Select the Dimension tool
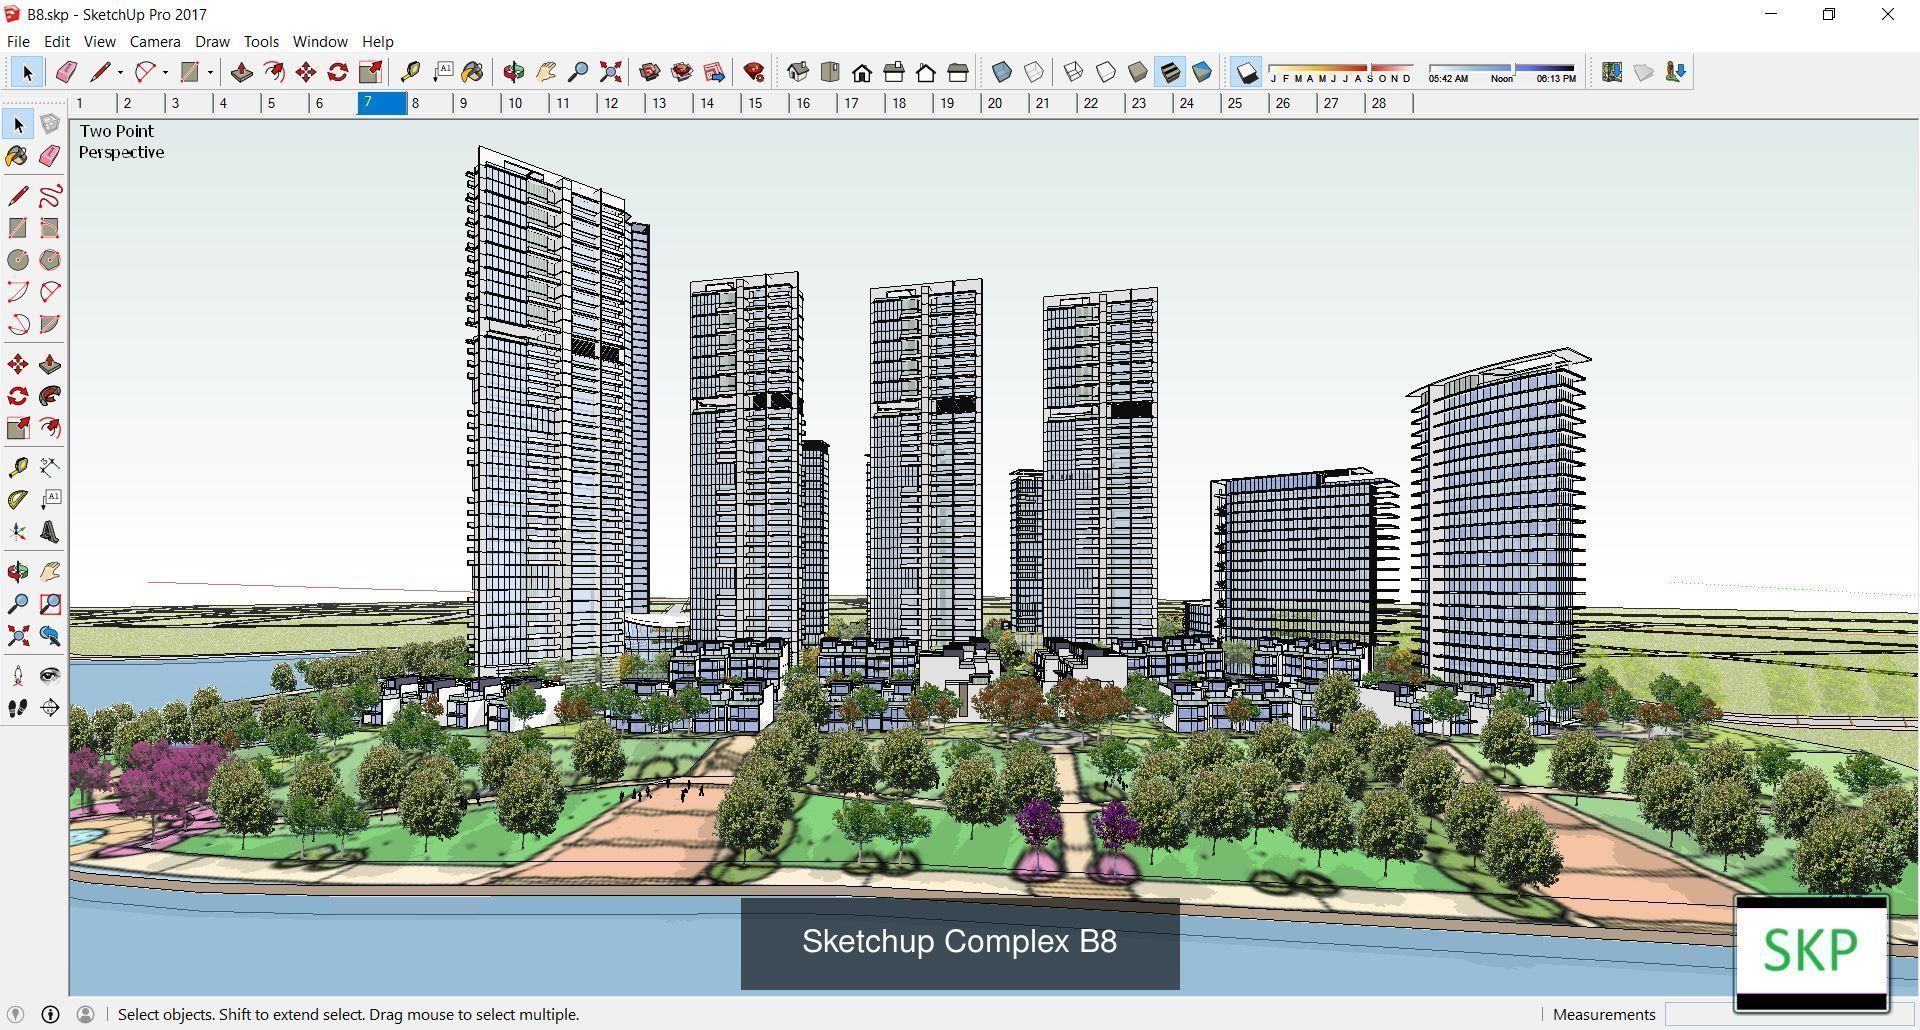 coord(50,468)
